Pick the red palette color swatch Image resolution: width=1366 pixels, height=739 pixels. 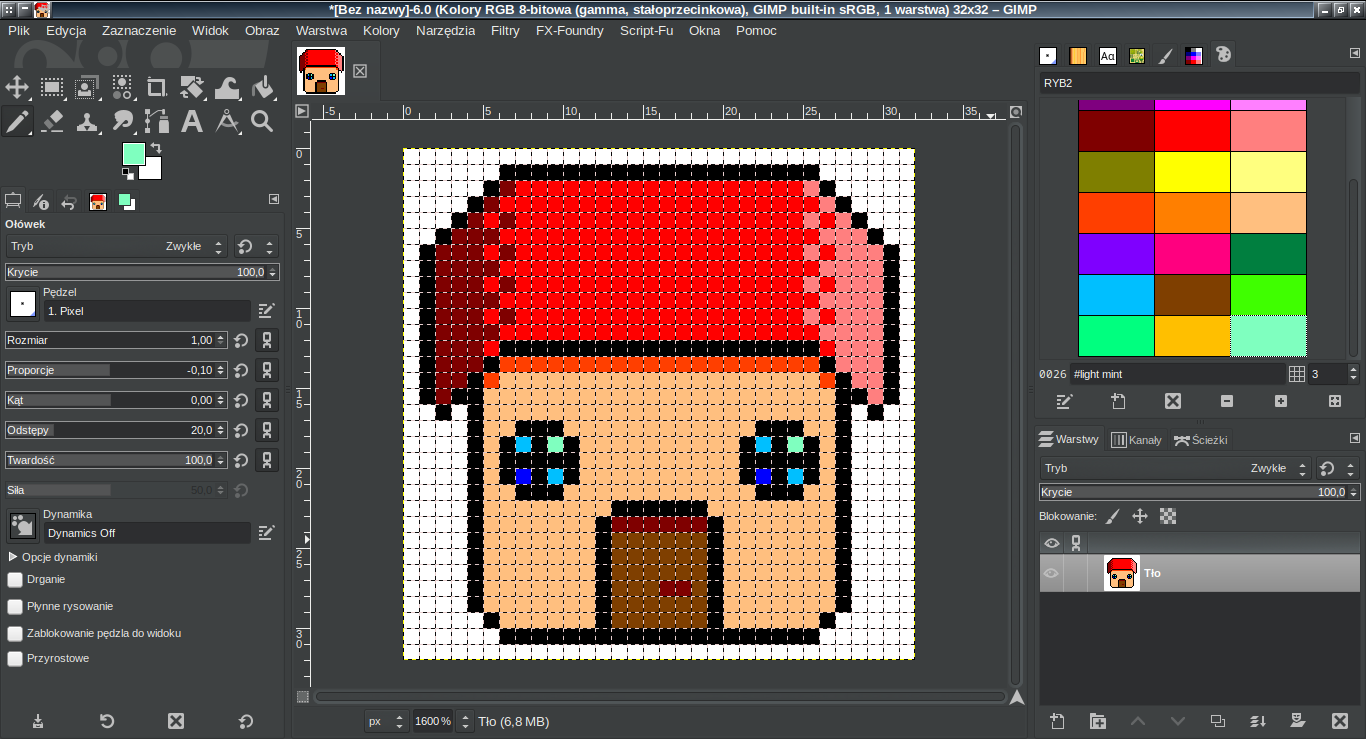click(x=1192, y=131)
